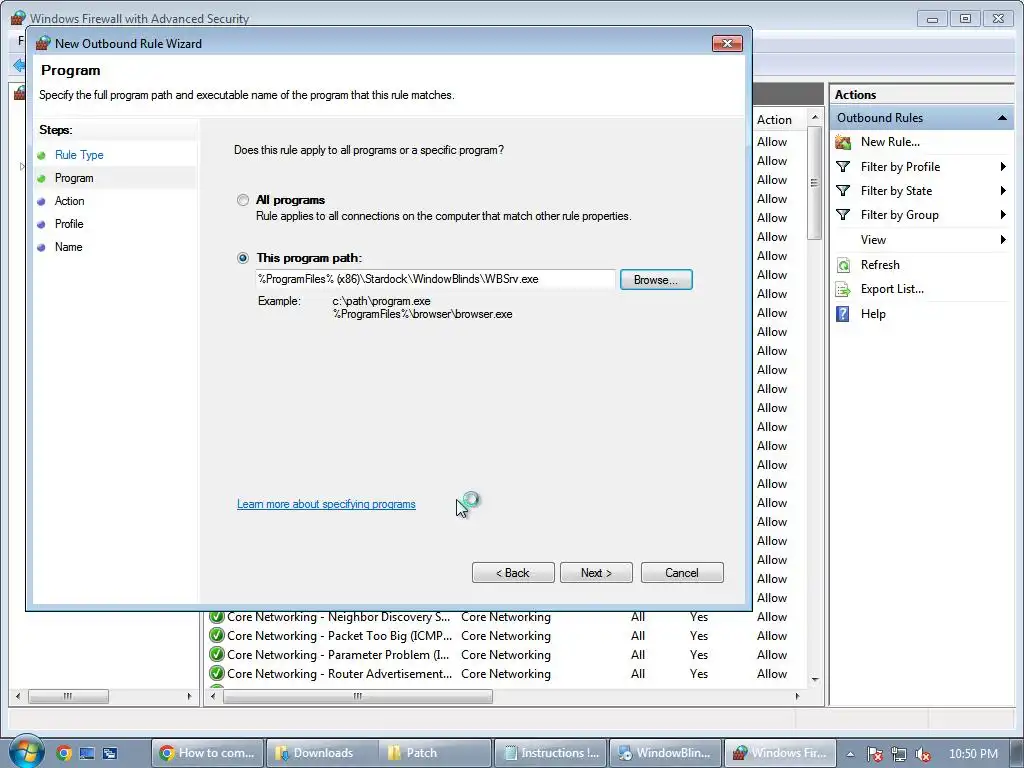Click Export List... action
This screenshot has width=1024, height=768.
click(x=892, y=289)
